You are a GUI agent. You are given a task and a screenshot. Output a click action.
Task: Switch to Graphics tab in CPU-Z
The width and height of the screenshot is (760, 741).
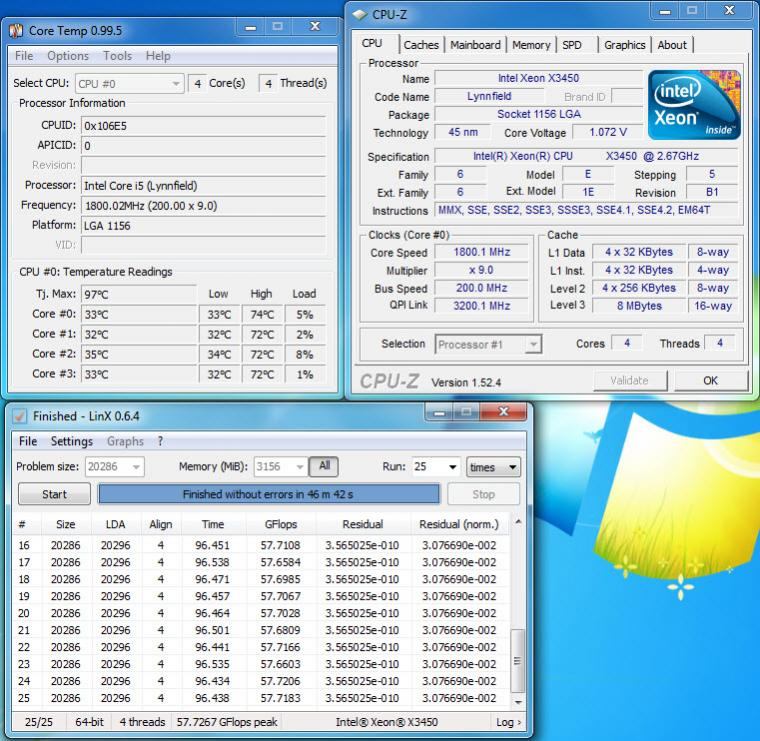625,45
